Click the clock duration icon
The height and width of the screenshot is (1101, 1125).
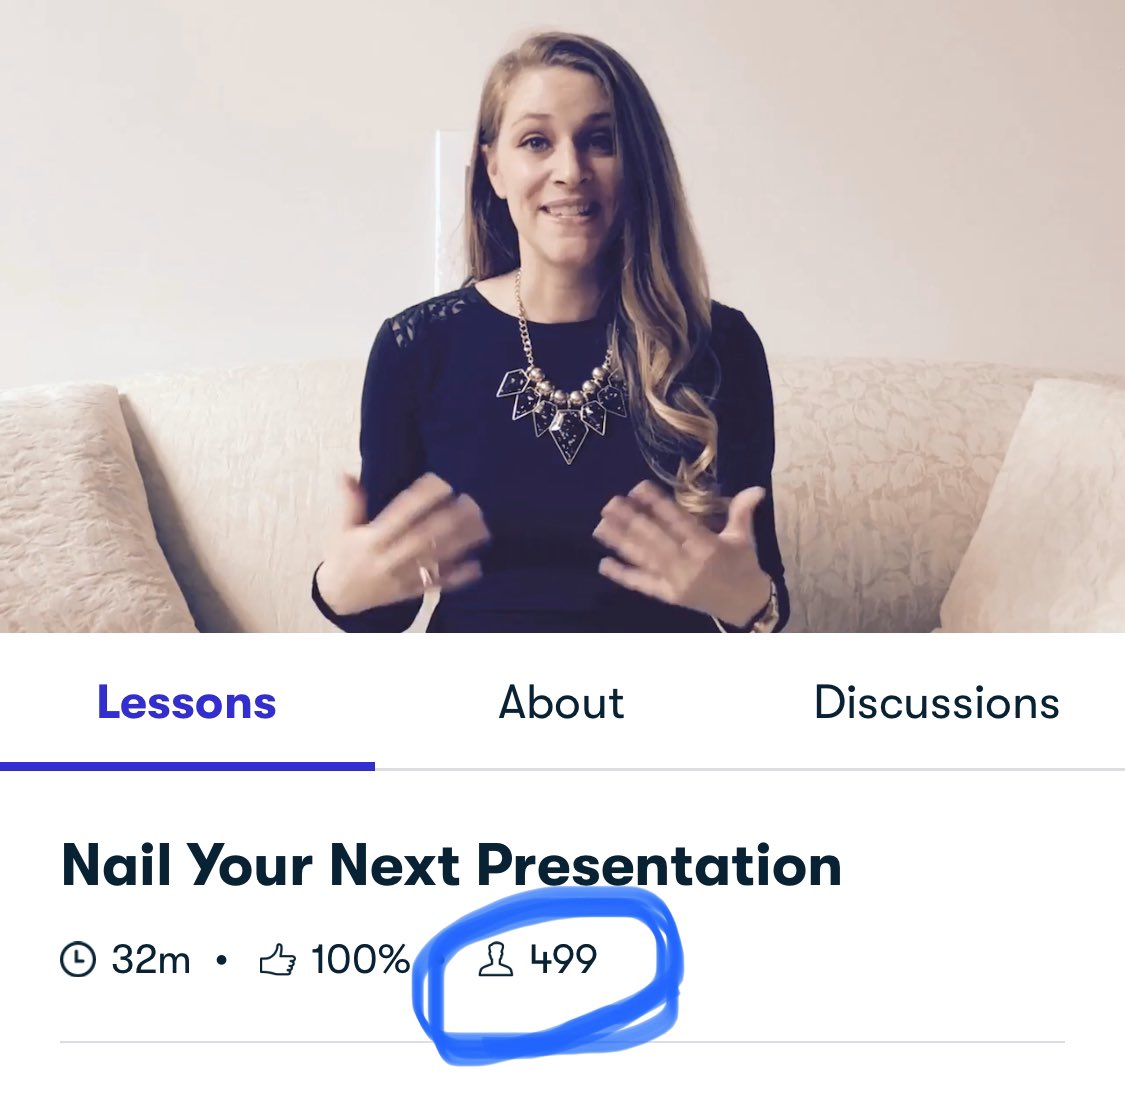click(77, 959)
